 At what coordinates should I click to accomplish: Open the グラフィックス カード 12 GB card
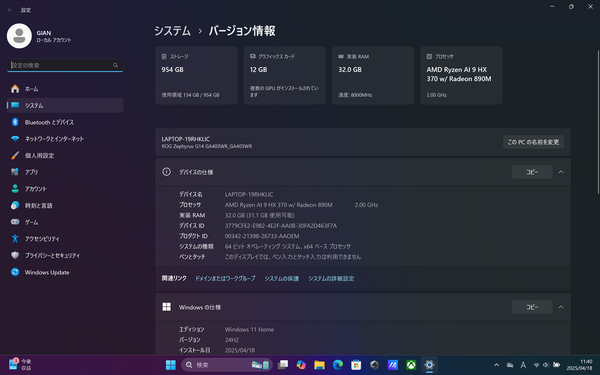coord(285,75)
